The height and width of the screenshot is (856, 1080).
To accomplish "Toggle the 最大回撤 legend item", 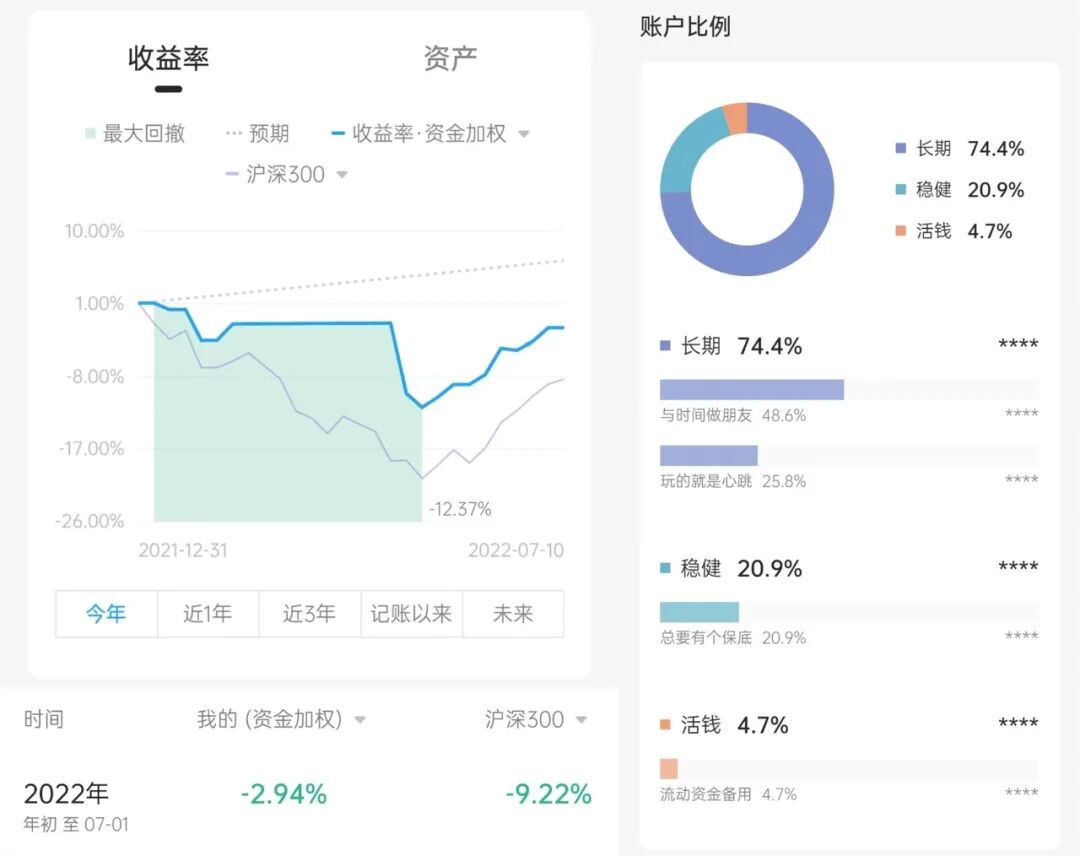I will tap(135, 134).
